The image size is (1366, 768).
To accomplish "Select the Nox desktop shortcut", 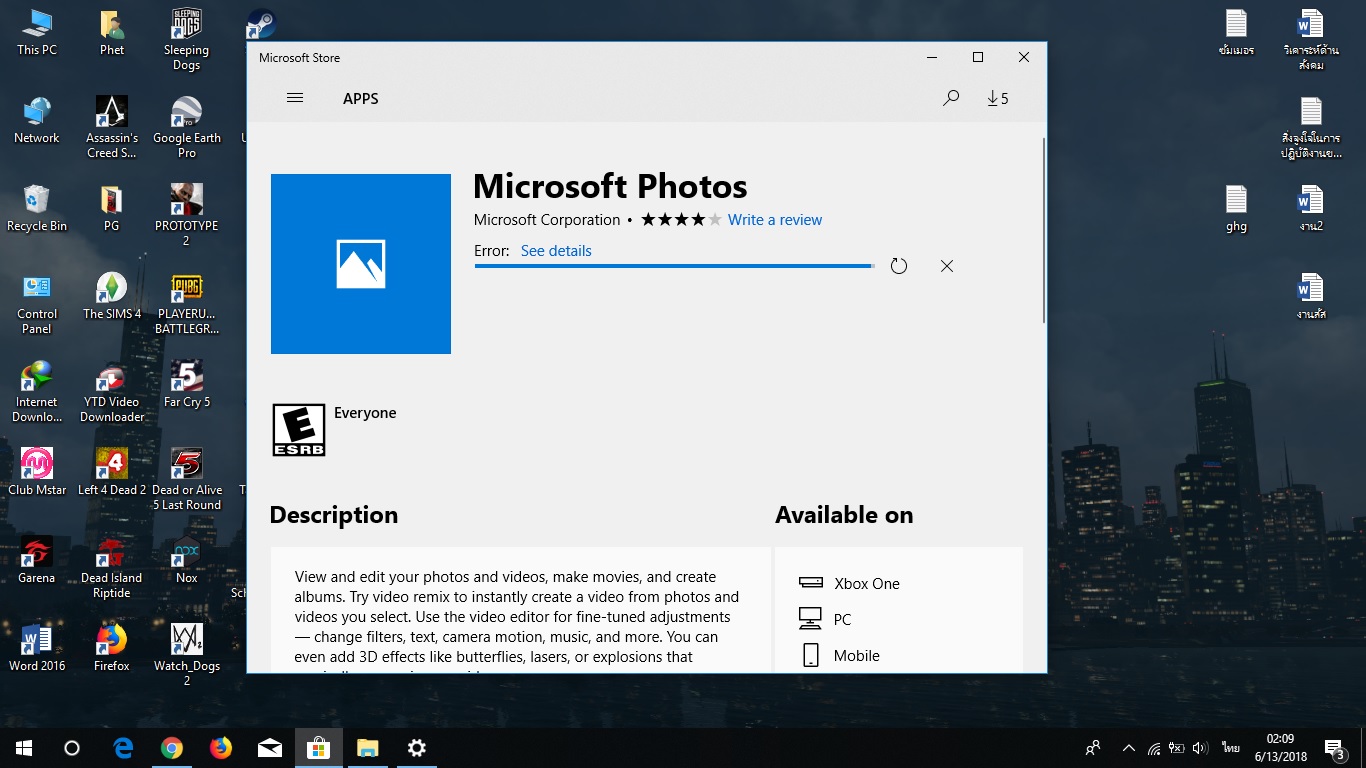I will 187,560.
